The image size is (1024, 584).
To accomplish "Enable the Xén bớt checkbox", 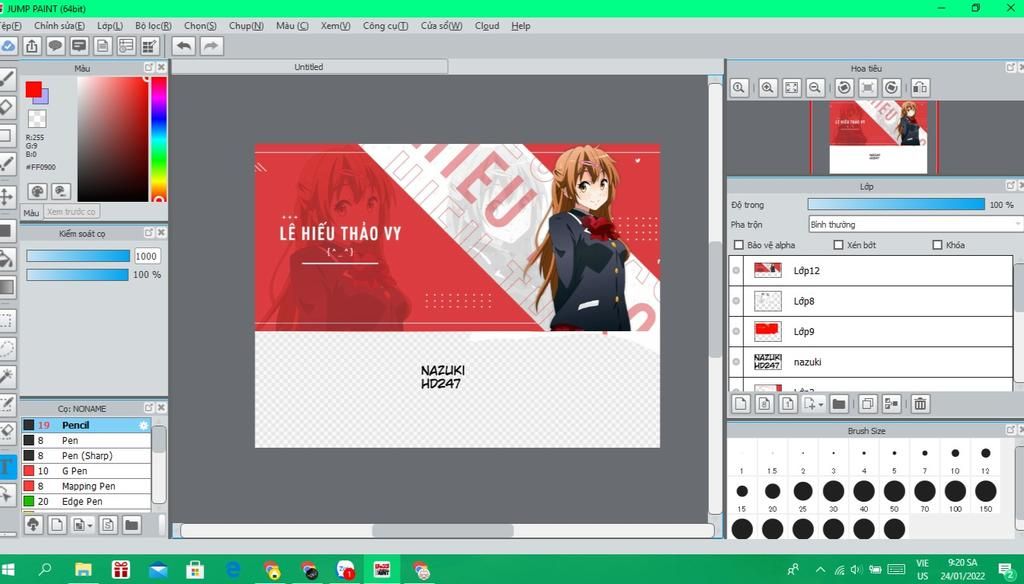I will point(839,245).
